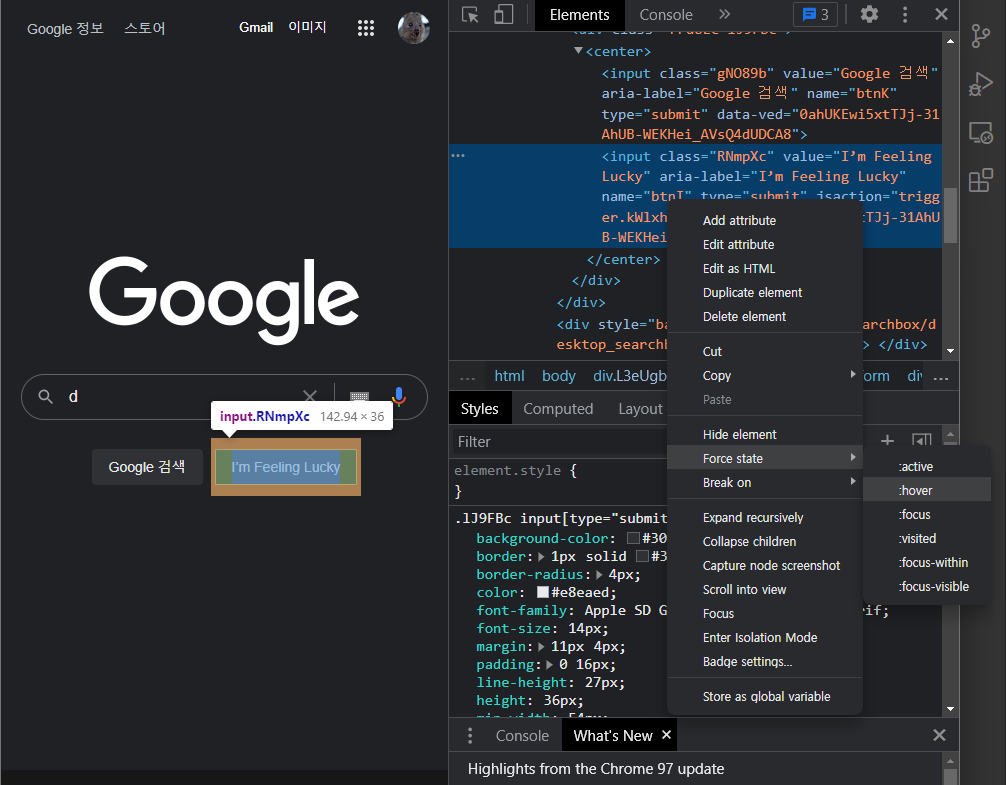Expand the border-radius property triangle
This screenshot has width=1006, height=785.
(599, 575)
